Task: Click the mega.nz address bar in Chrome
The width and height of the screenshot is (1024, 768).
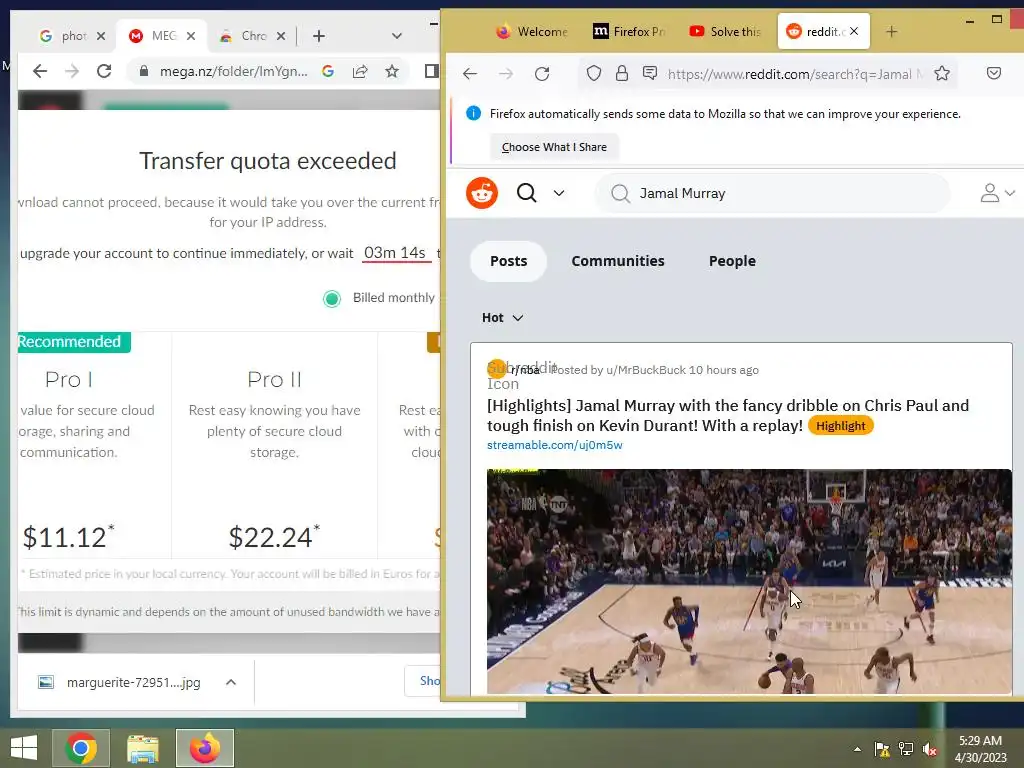Action: coord(234,71)
